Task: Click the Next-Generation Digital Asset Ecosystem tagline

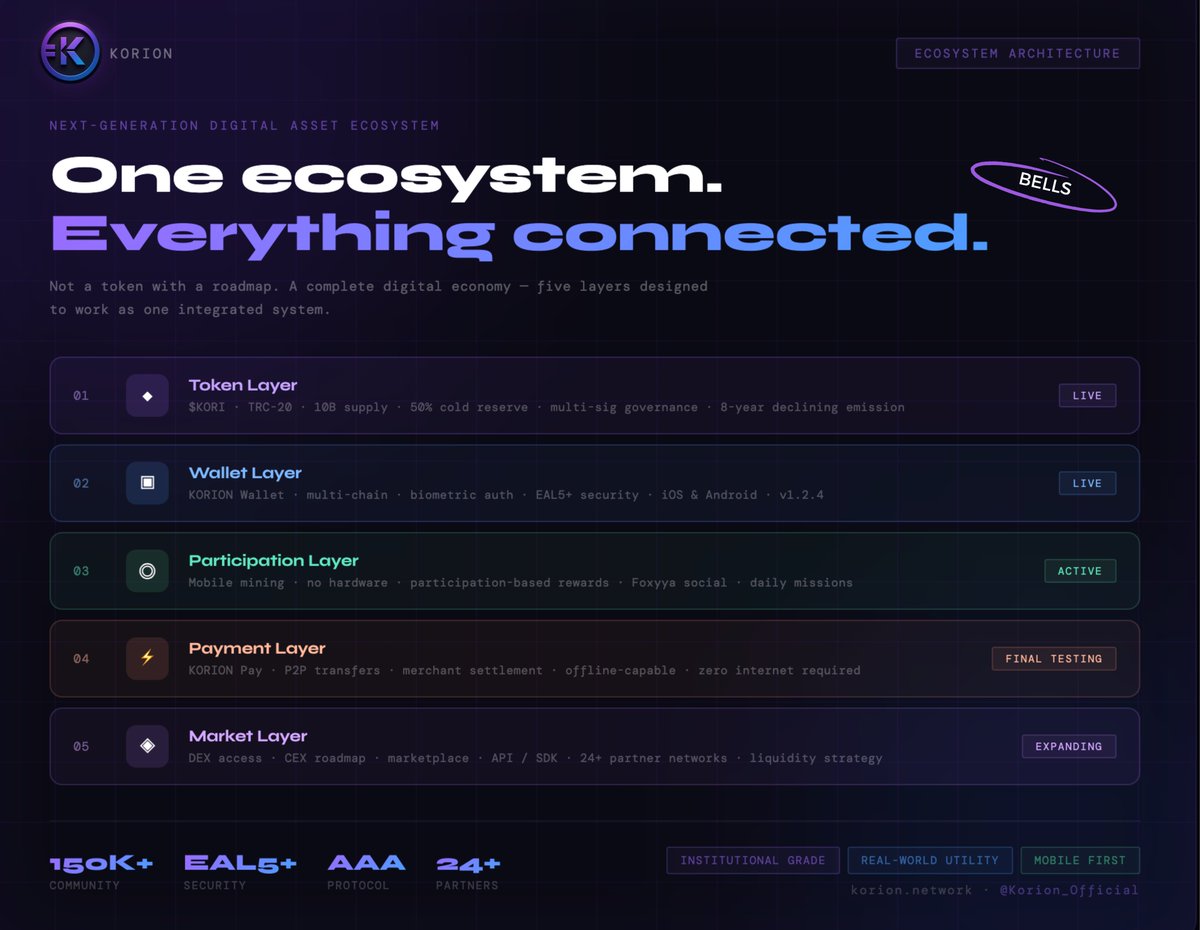Action: tap(244, 126)
